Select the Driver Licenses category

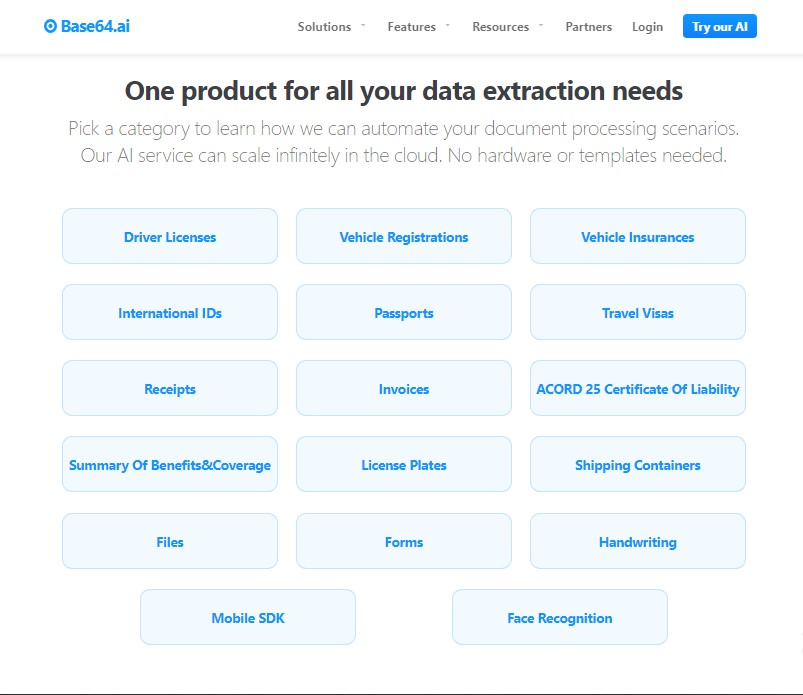point(170,236)
